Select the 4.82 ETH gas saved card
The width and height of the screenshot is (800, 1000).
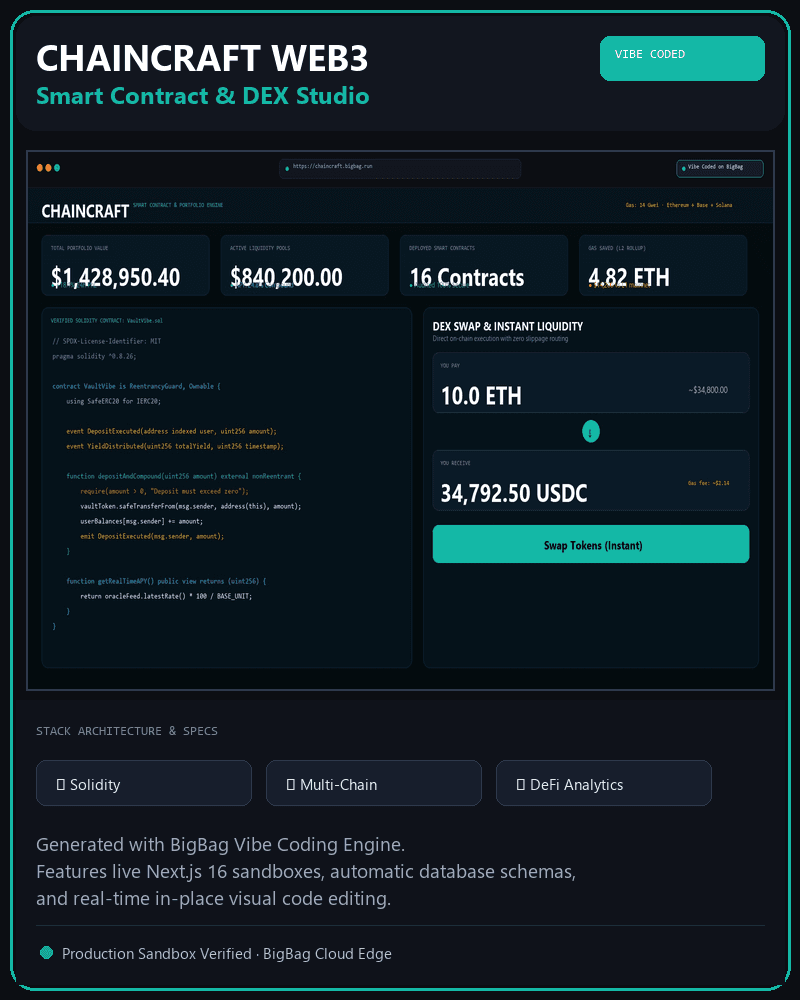point(663,265)
